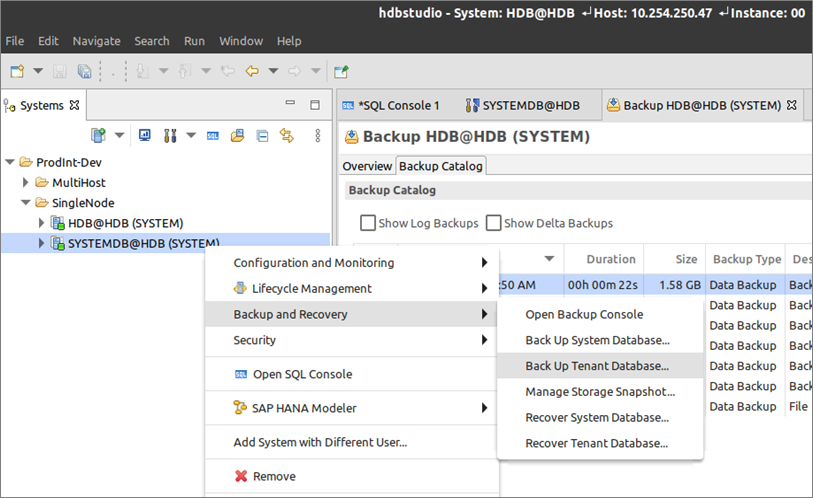The width and height of the screenshot is (813, 498).
Task: Collapse the SingleNode folder
Action: tap(25, 203)
